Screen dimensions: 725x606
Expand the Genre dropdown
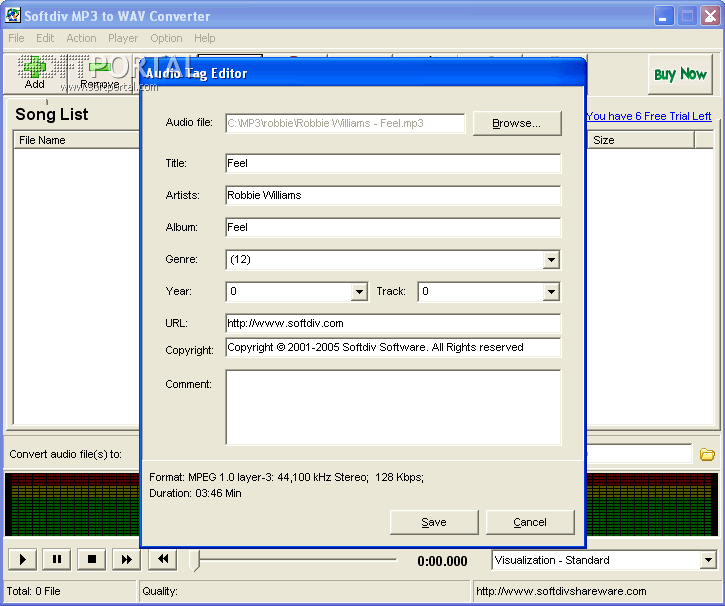click(x=551, y=259)
